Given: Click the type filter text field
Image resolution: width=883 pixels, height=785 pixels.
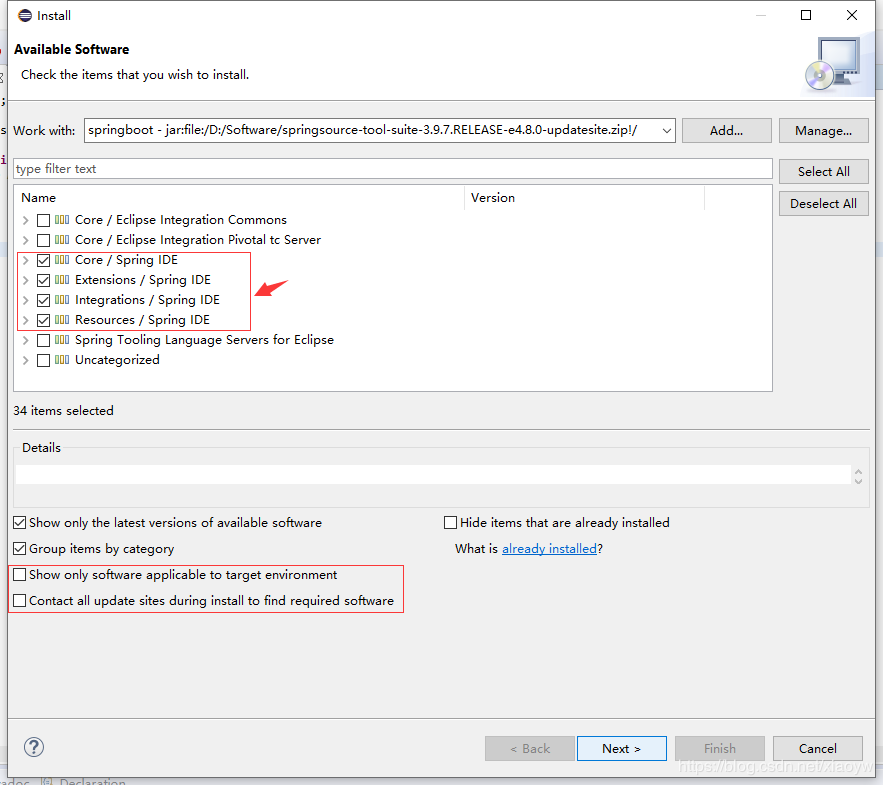Looking at the screenshot, I should [393, 169].
